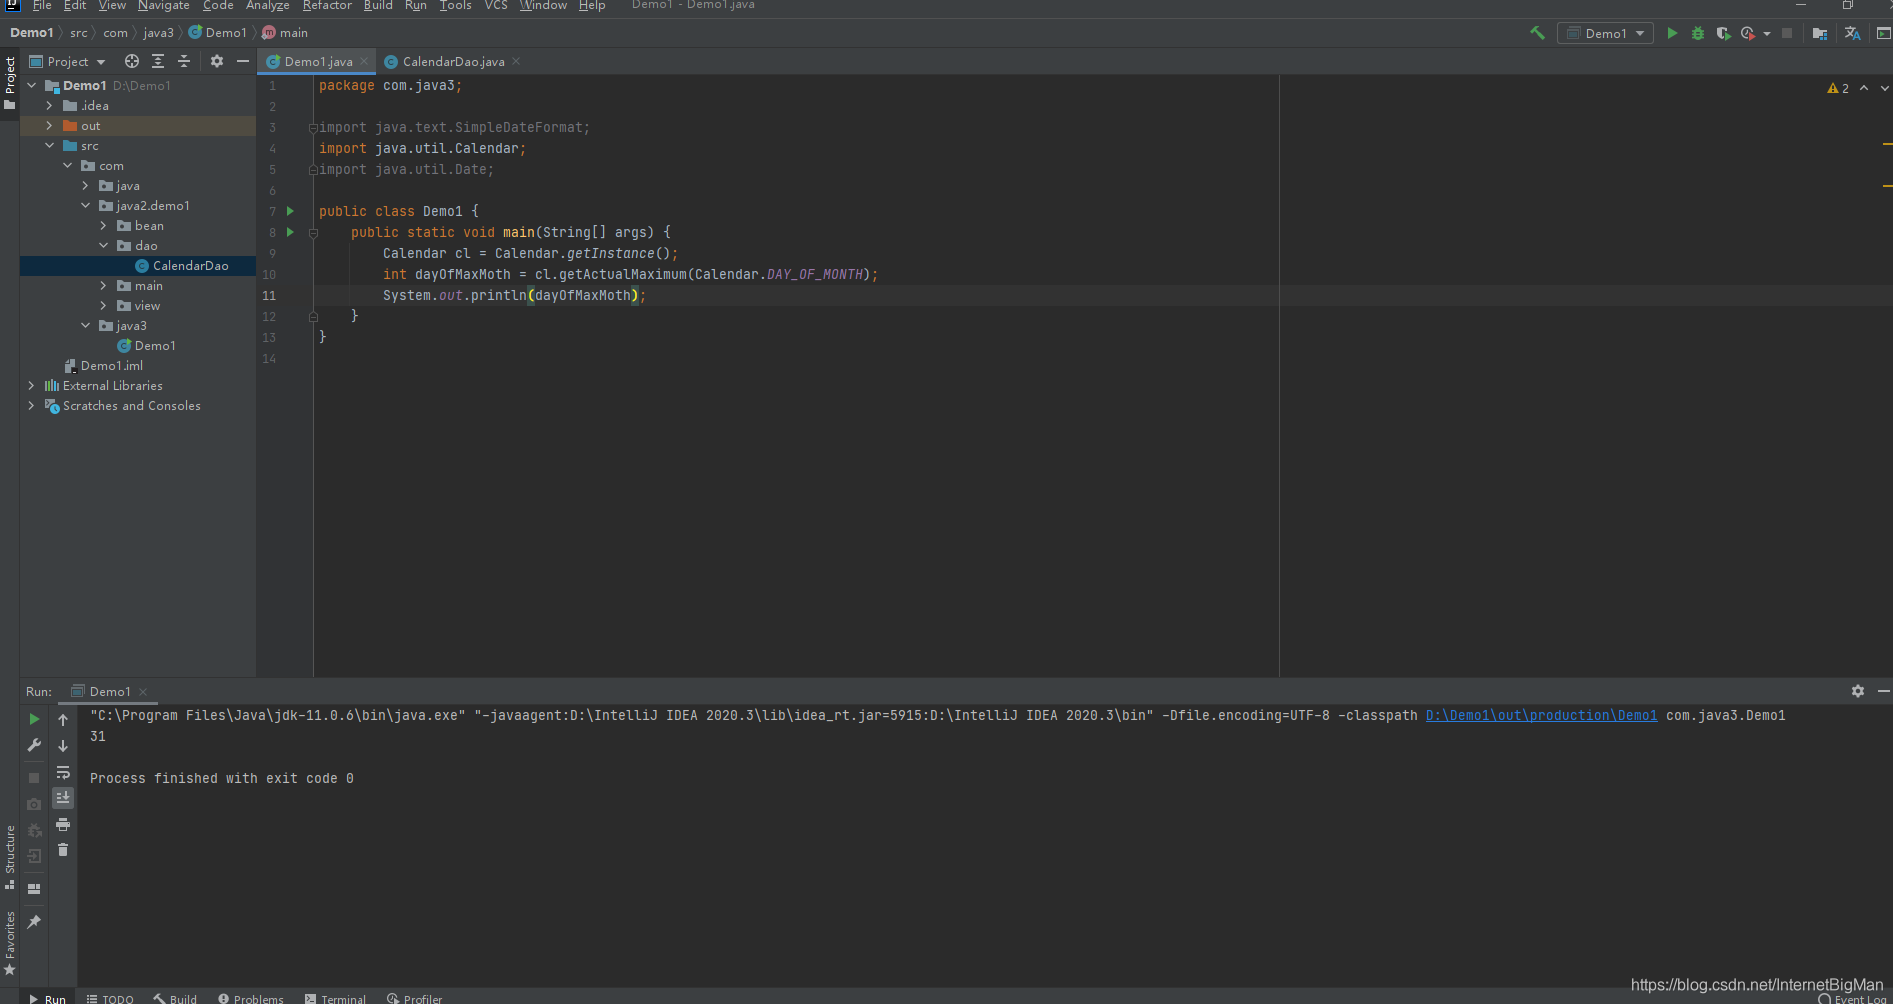Open the warnings indicator showing 2
Viewport: 1893px width, 1004px height.
tap(1838, 88)
